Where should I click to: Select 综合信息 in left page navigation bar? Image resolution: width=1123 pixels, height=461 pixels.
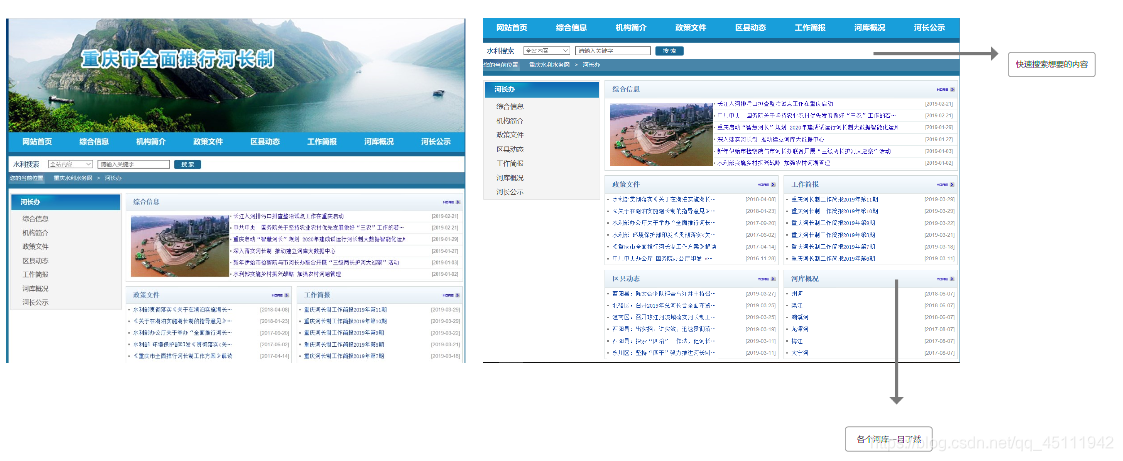[94, 142]
